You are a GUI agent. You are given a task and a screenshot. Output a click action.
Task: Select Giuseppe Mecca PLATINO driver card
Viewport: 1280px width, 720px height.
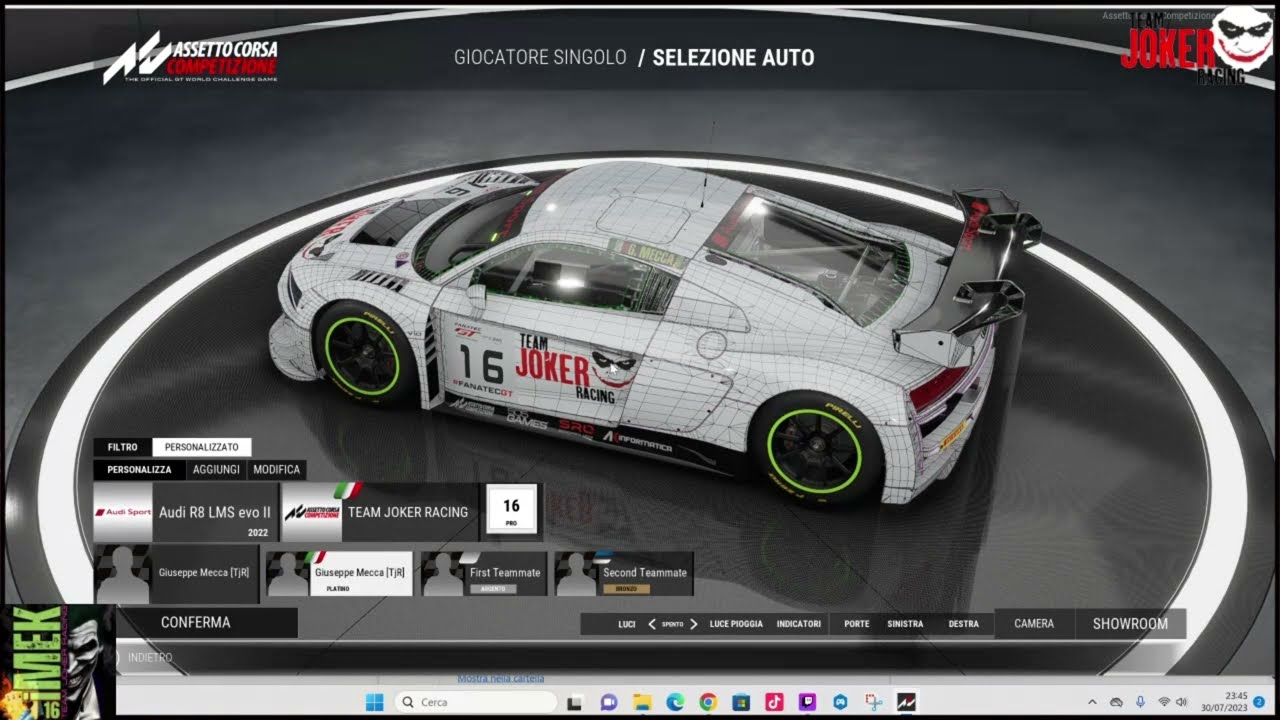point(339,573)
